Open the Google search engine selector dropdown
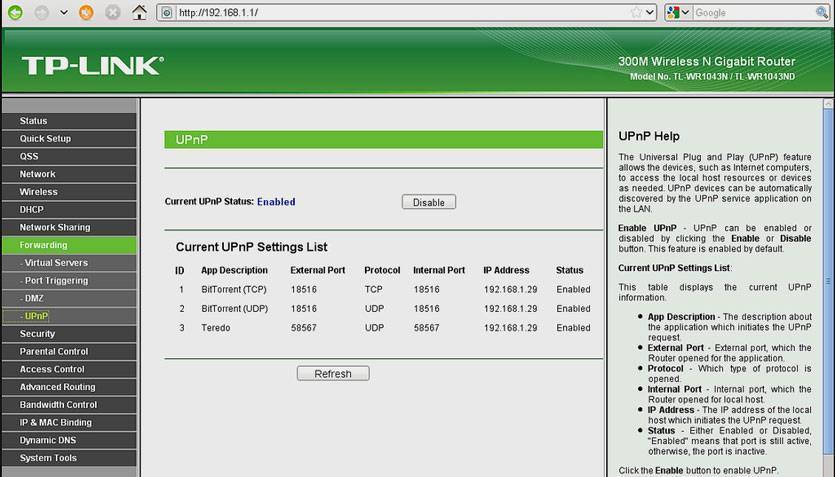This screenshot has height=477, width=835. (677, 13)
